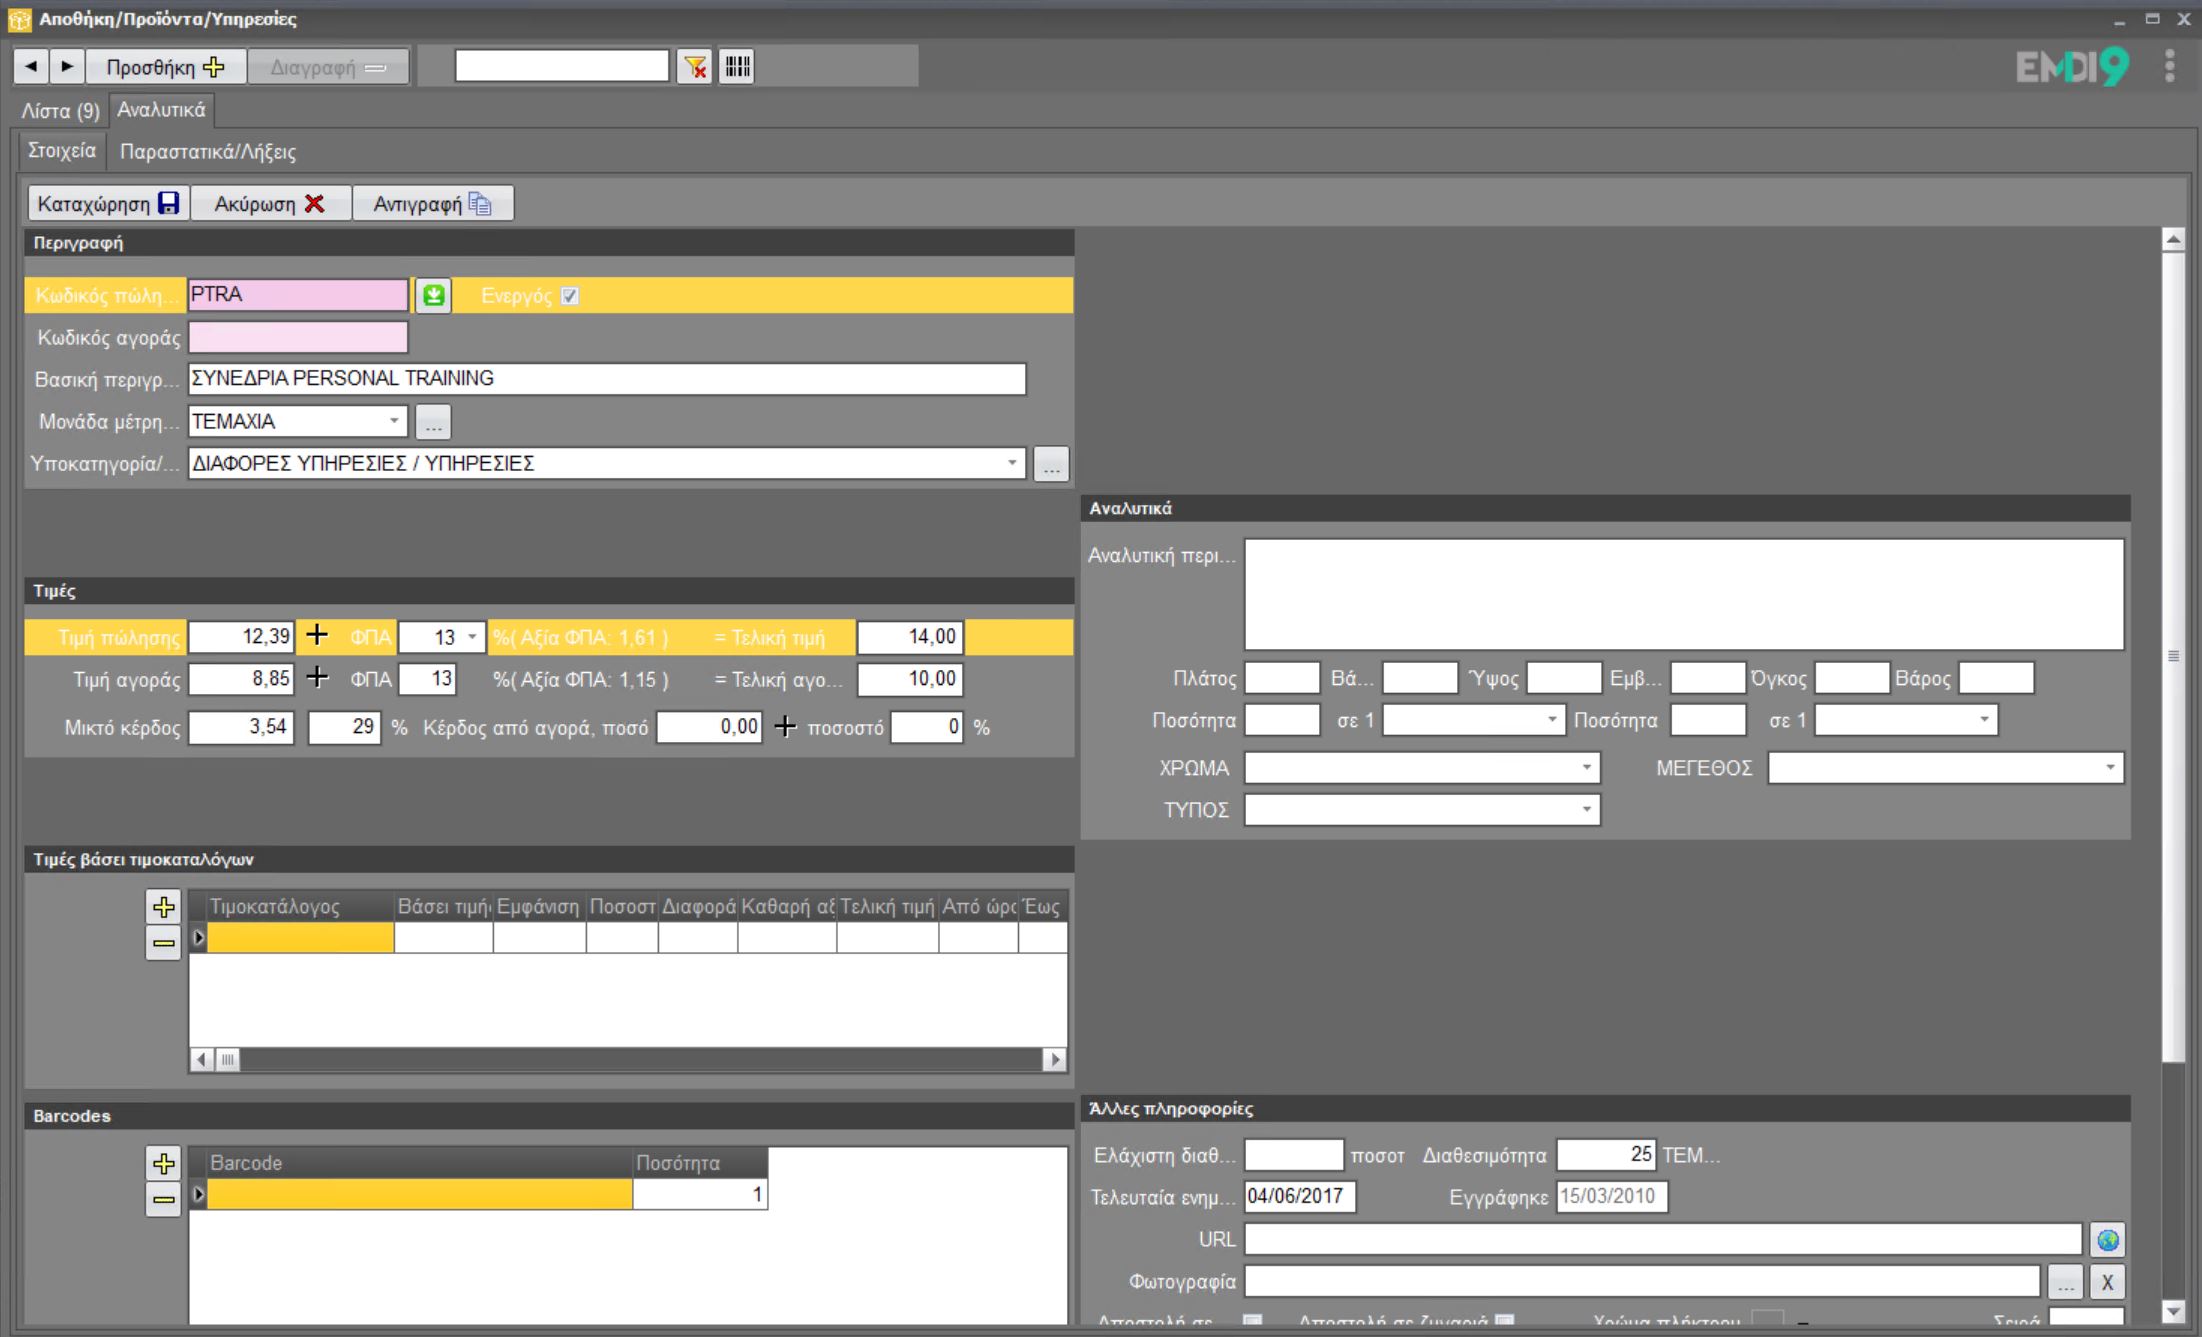Add a new pricelist row with plus
Screen dimensions: 2202x1337
pyautogui.click(x=163, y=907)
